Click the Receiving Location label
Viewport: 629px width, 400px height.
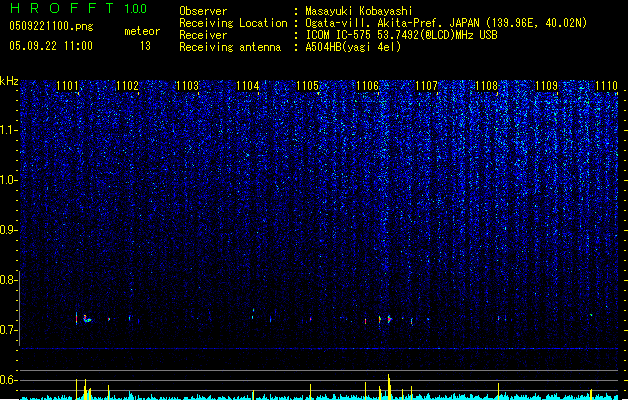point(233,23)
